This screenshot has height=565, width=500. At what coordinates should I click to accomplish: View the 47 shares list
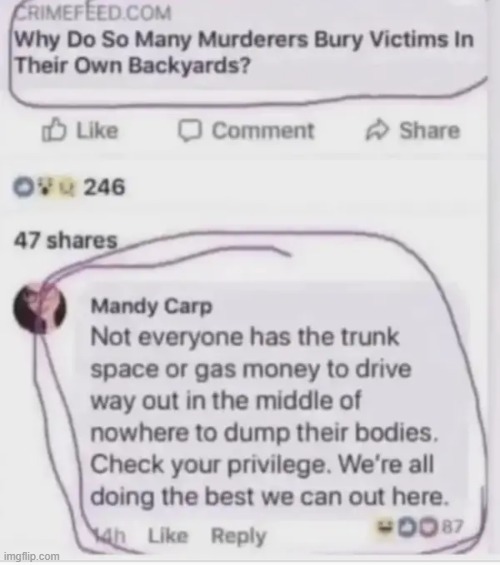(66, 240)
